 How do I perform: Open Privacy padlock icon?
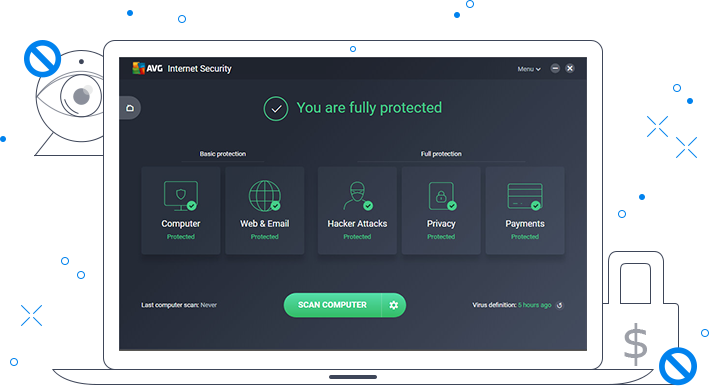point(441,196)
